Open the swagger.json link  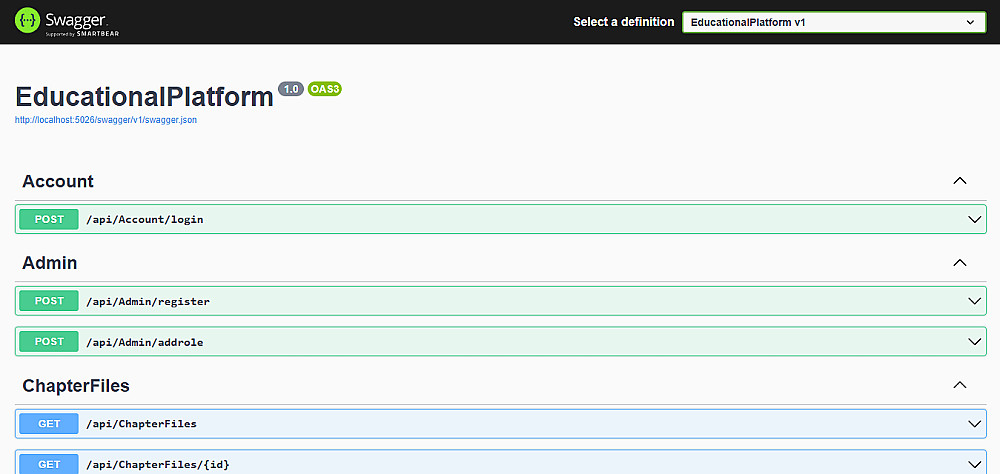98,120
